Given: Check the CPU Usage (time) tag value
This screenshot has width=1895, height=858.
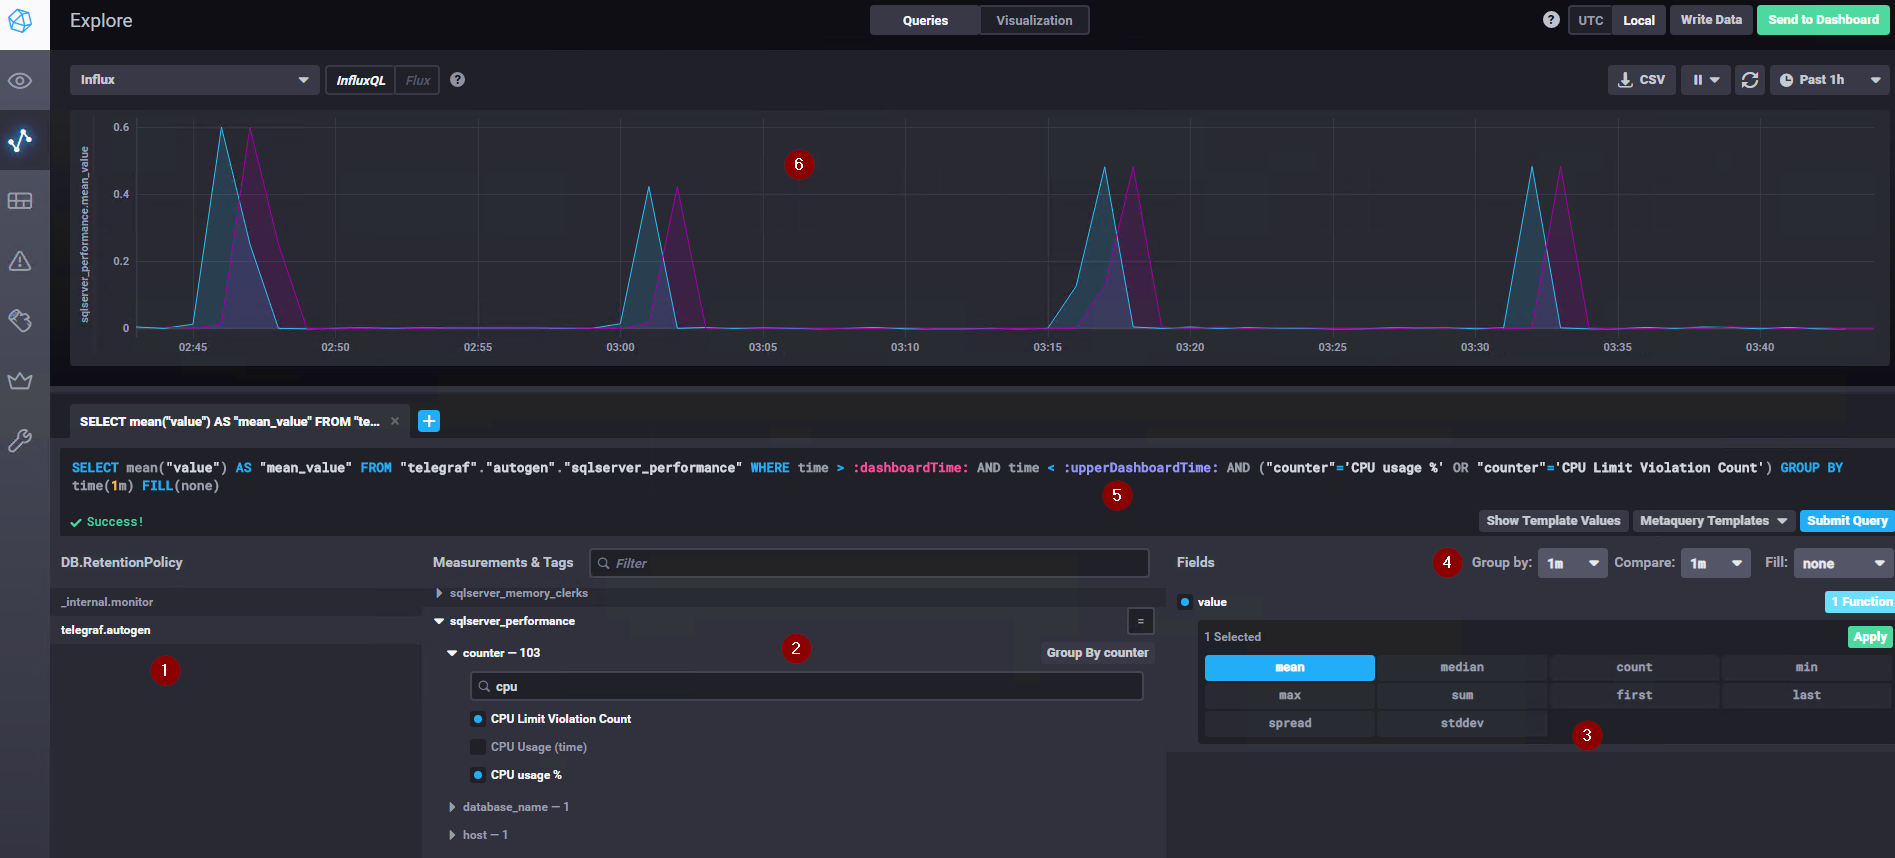Looking at the screenshot, I should click(x=478, y=747).
